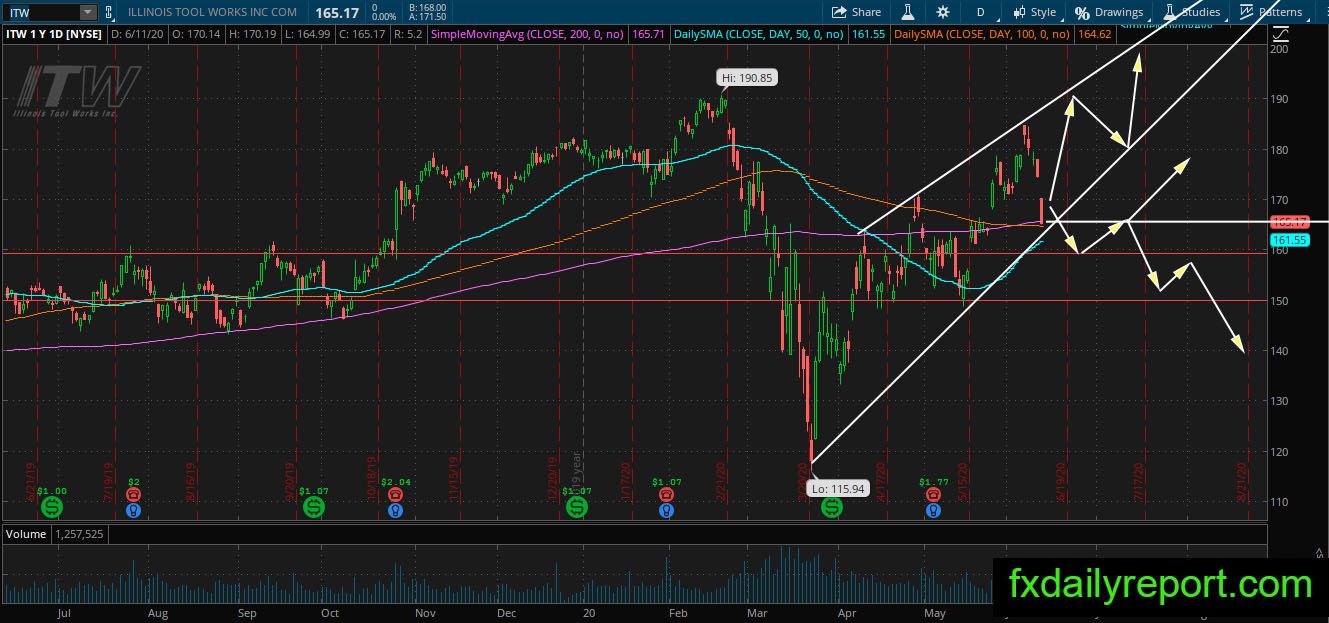This screenshot has height=623, width=1329.
Task: Click the blue lightbulb icon under February's $1.07 earnings
Action: pos(666,511)
